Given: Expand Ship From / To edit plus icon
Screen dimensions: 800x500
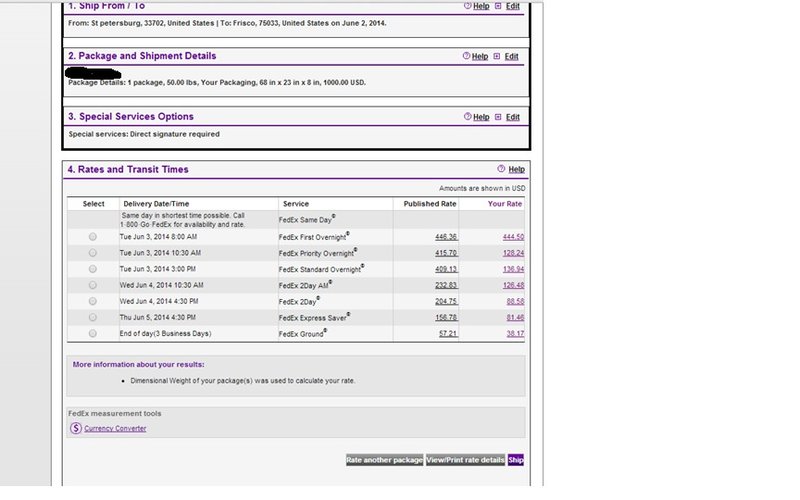Looking at the screenshot, I should point(498,6).
